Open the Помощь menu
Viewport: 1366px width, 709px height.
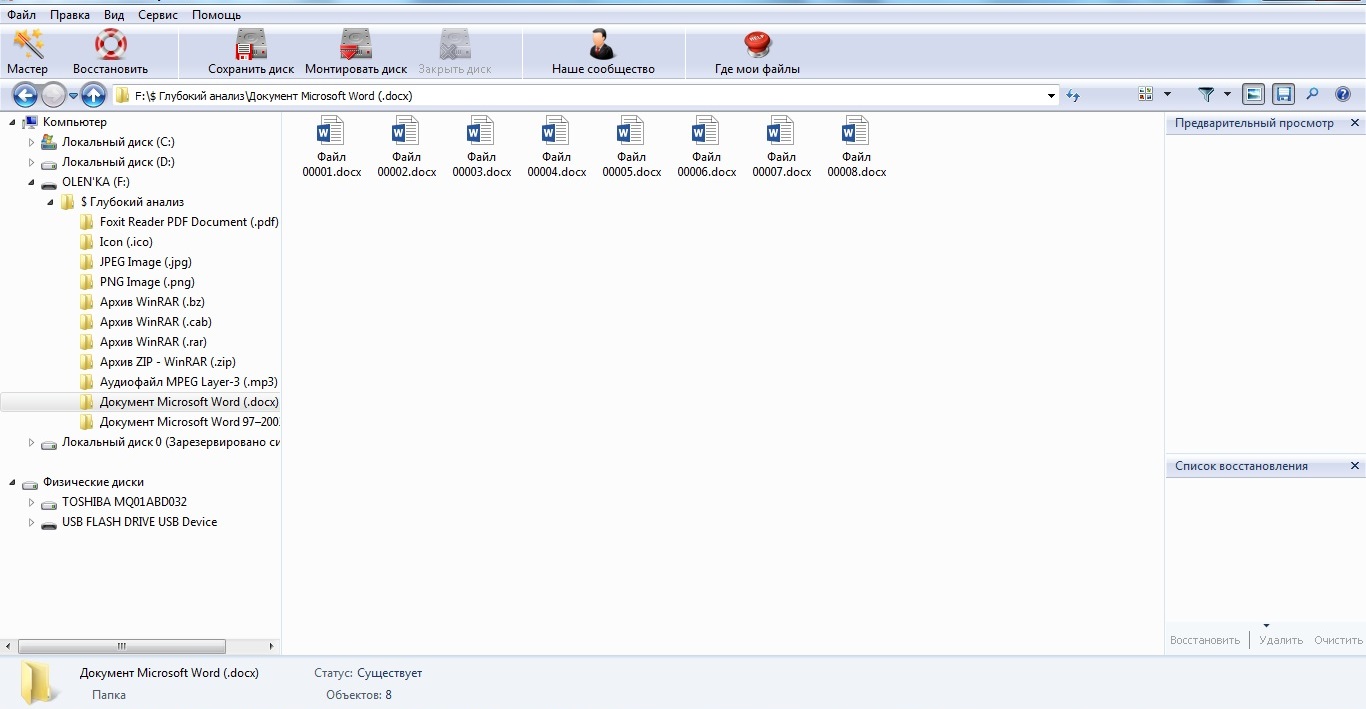(216, 15)
